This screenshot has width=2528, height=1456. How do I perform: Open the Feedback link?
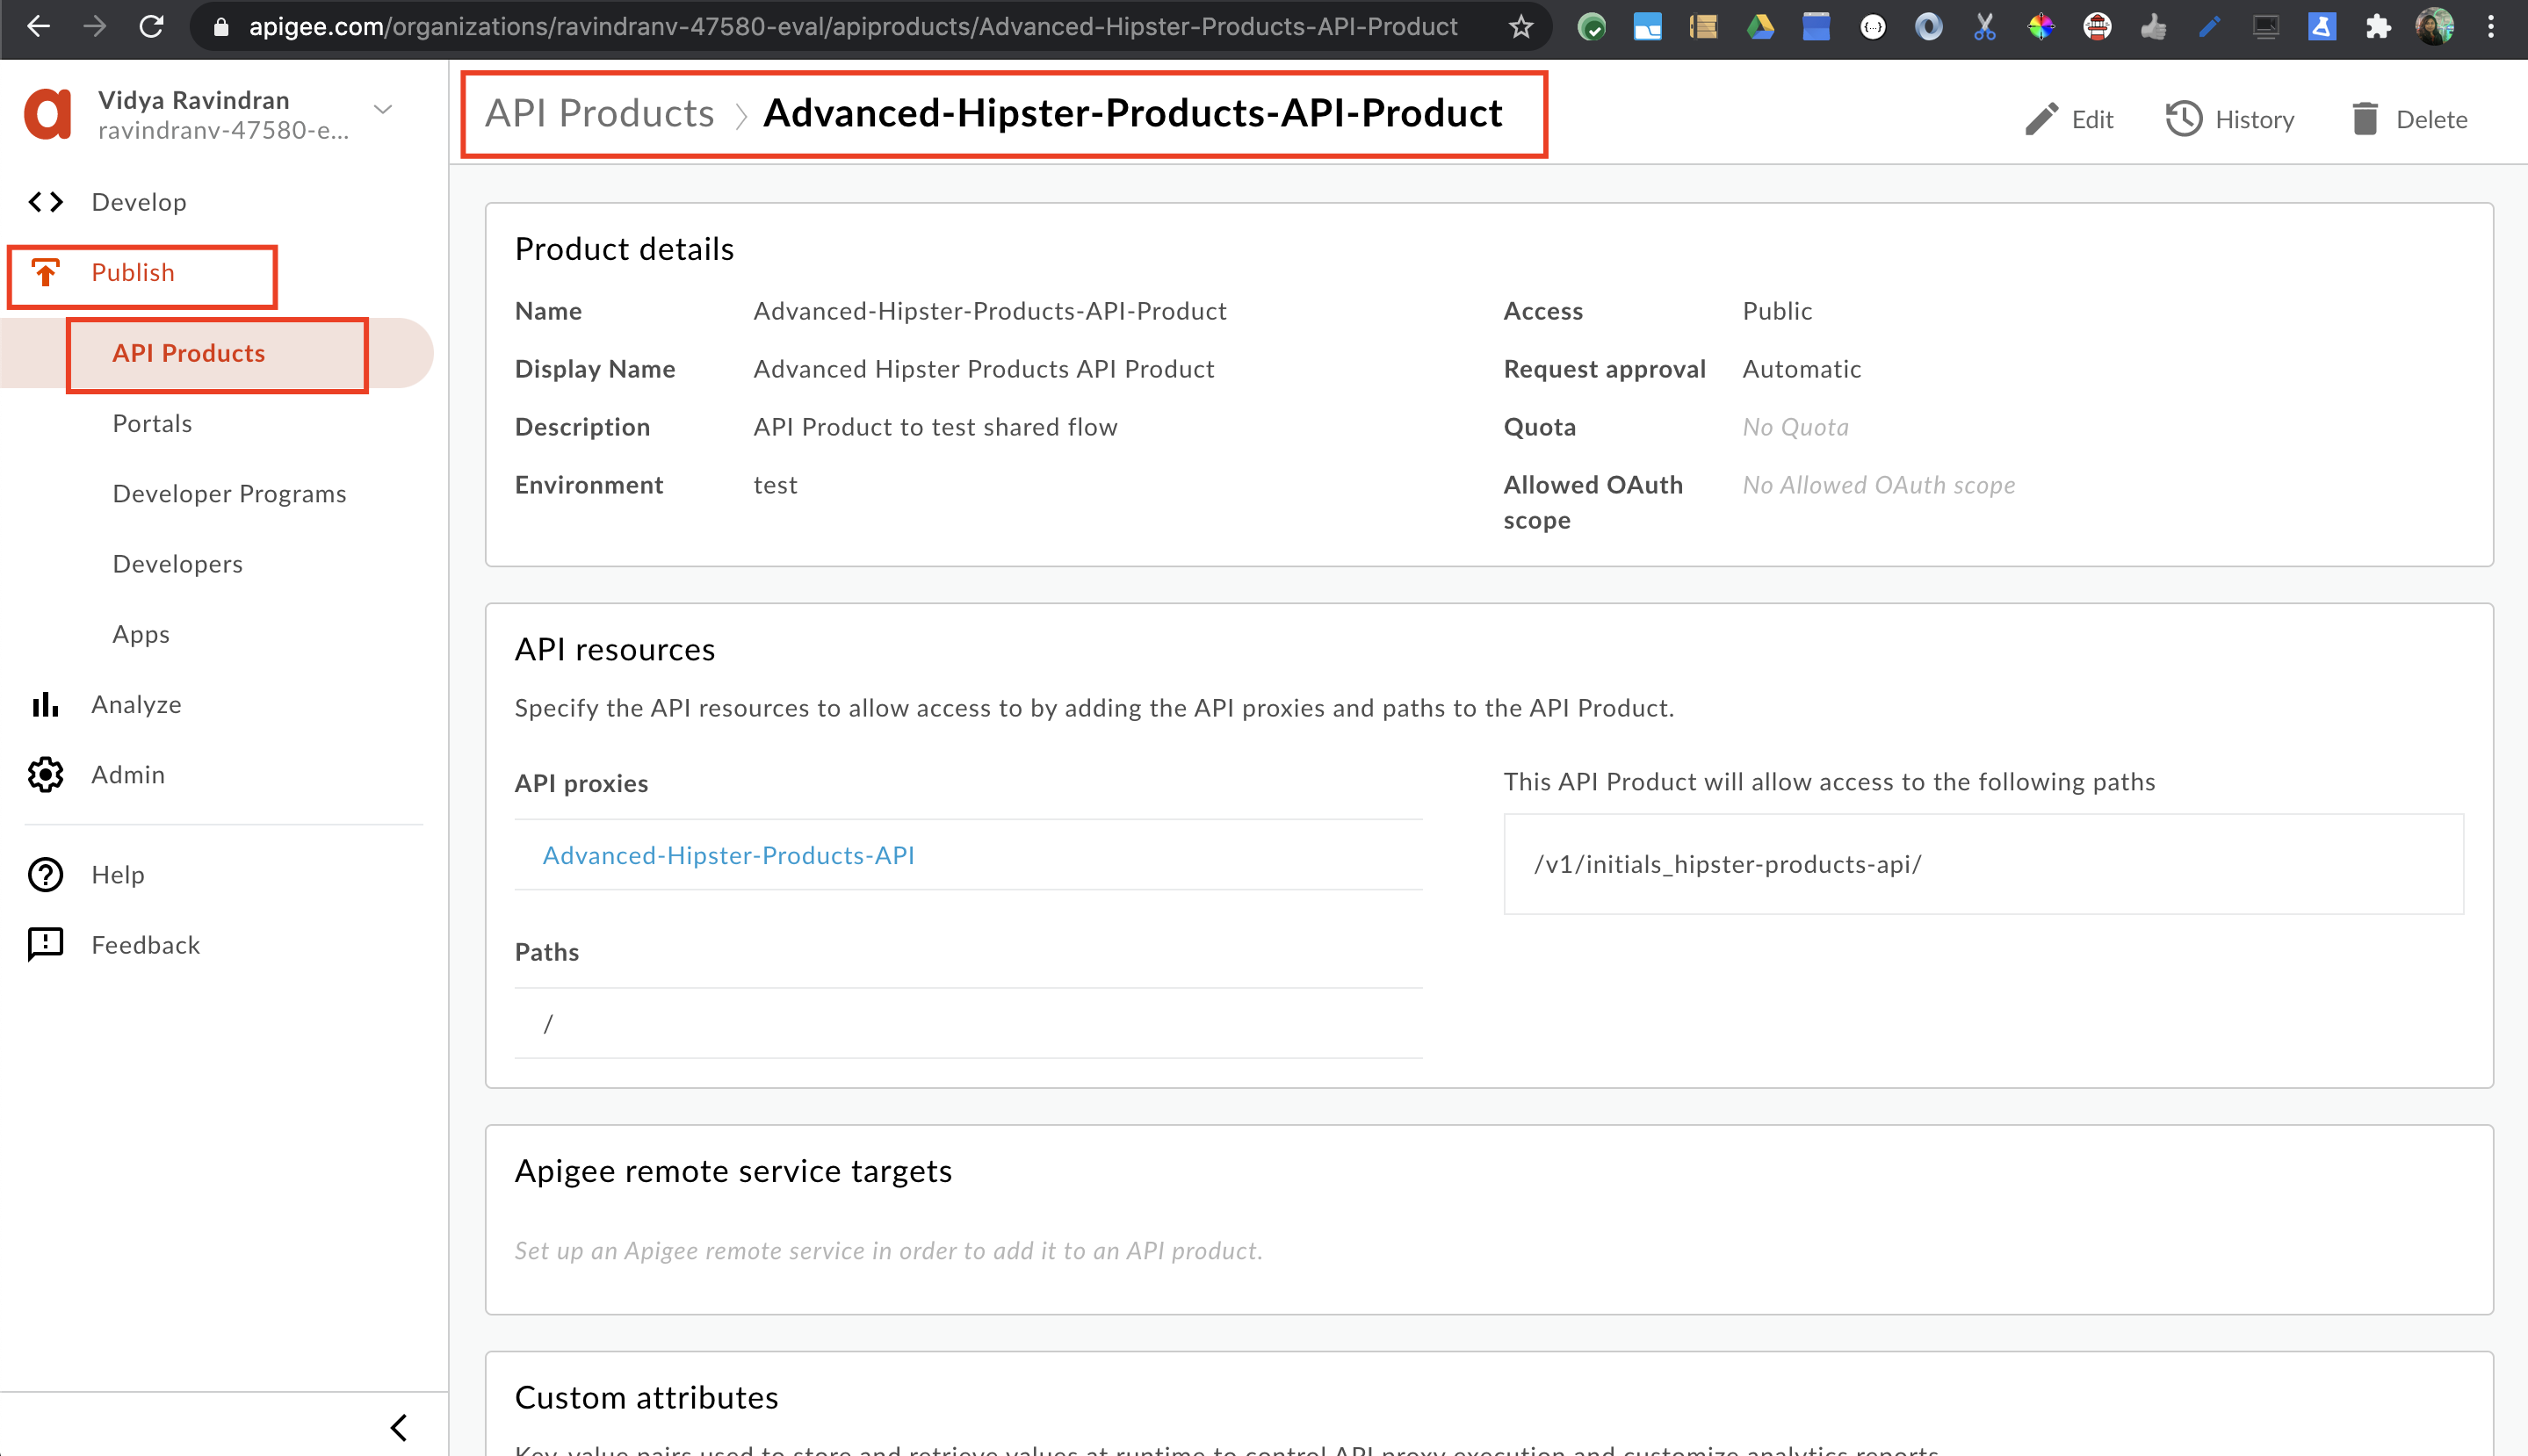pyautogui.click(x=146, y=944)
